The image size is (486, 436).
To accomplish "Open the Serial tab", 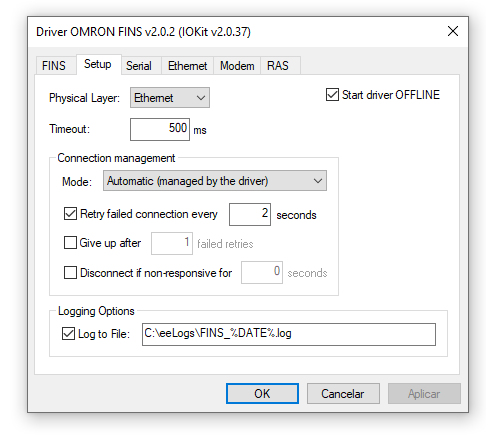I will (x=141, y=66).
